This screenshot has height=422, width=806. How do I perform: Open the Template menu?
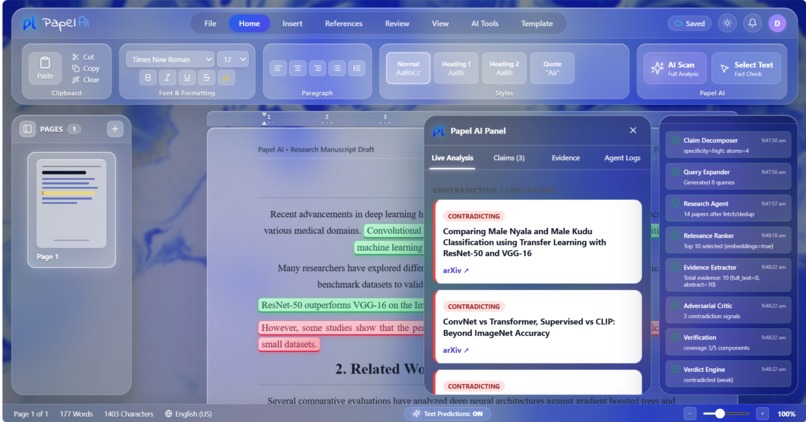537,24
